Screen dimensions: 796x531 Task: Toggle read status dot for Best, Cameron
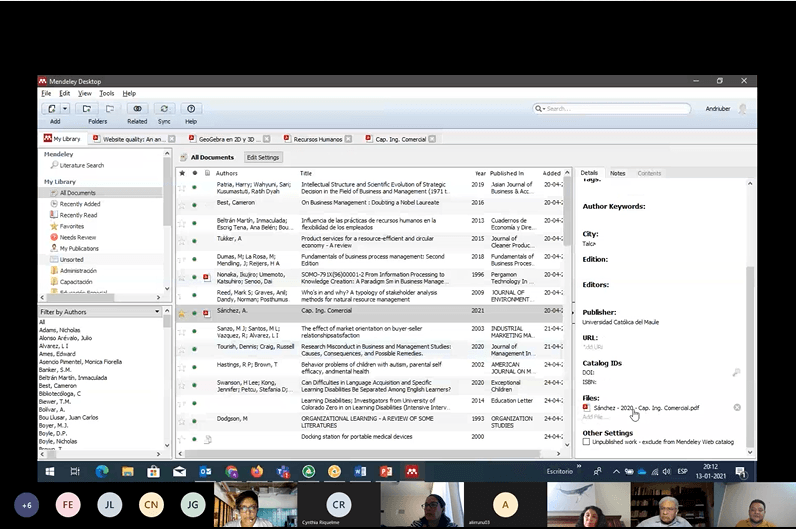194,203
